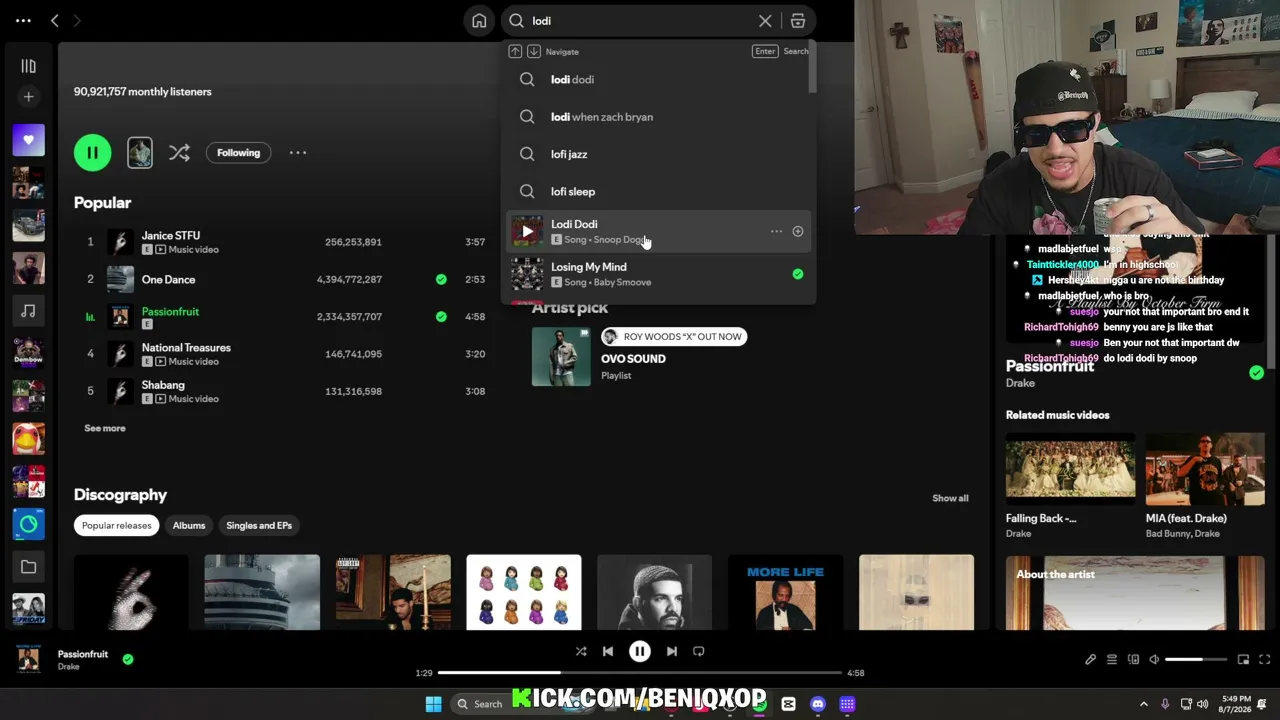
Task: Open More Life album cover
Action: pyautogui.click(x=785, y=593)
